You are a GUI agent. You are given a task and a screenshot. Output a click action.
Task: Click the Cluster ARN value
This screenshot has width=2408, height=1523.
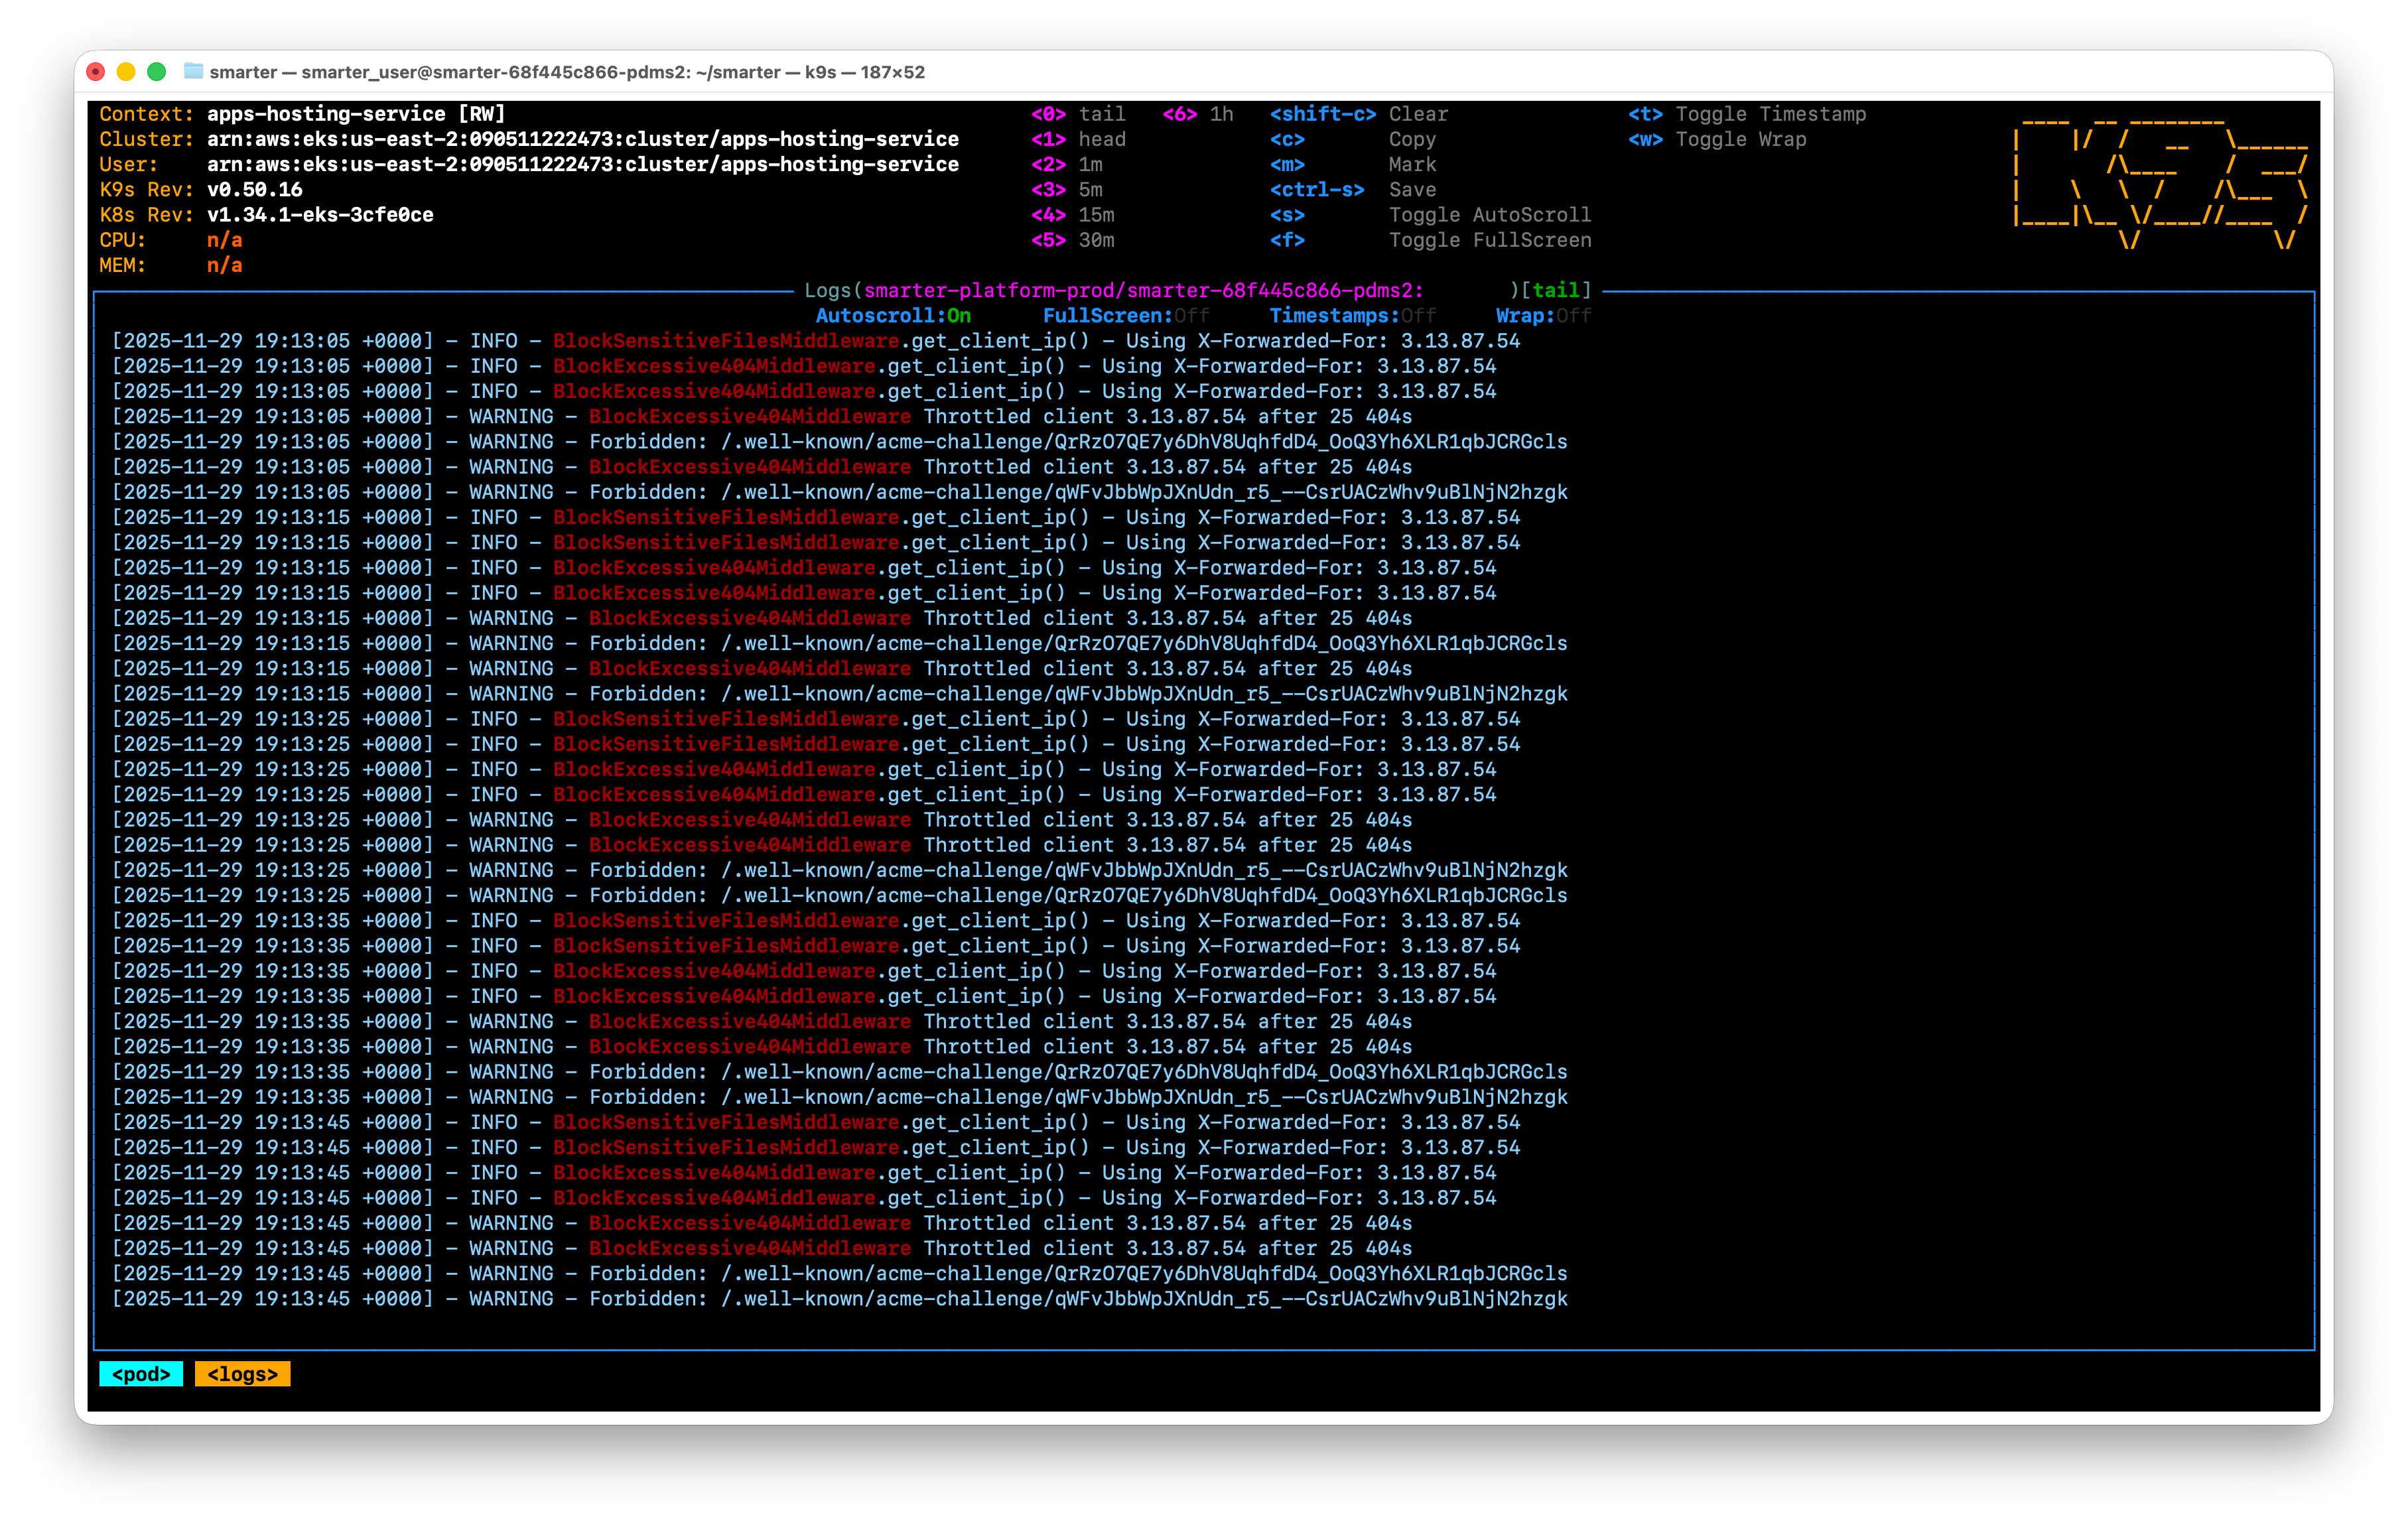click(x=583, y=140)
